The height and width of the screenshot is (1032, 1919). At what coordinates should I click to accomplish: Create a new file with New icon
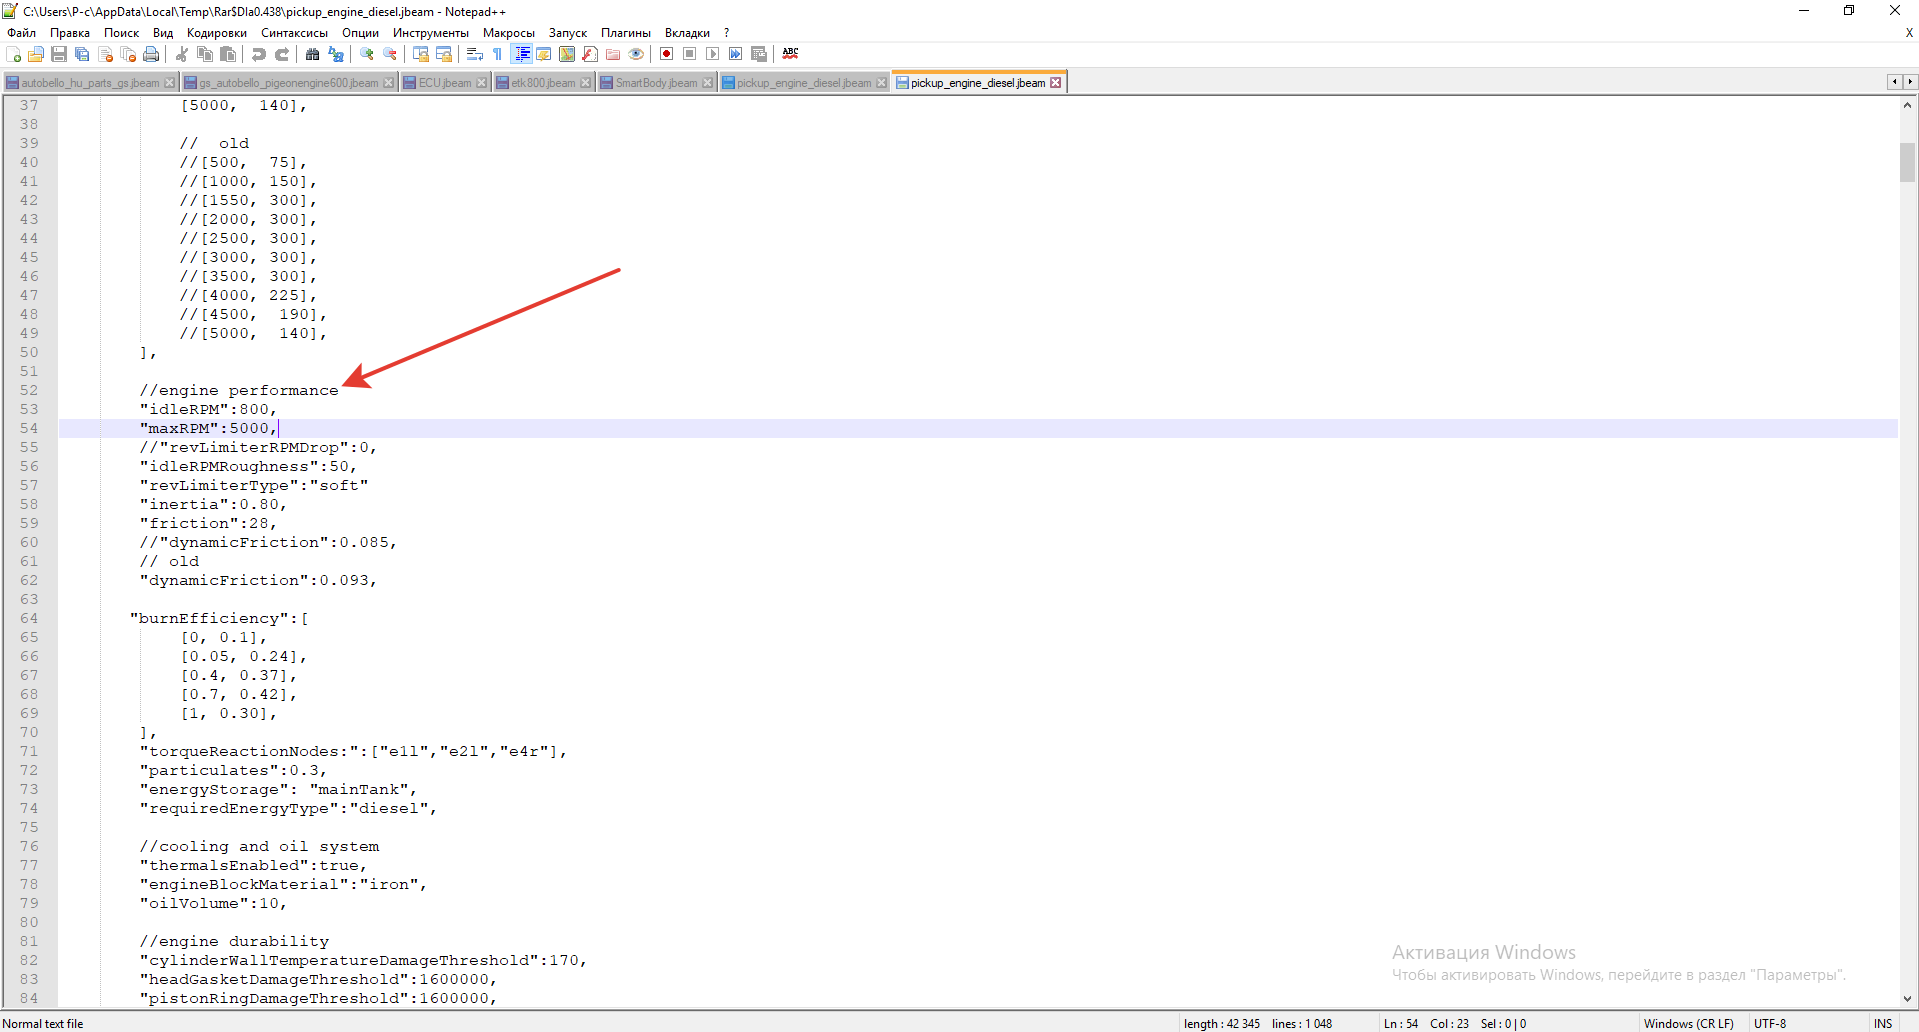point(14,54)
